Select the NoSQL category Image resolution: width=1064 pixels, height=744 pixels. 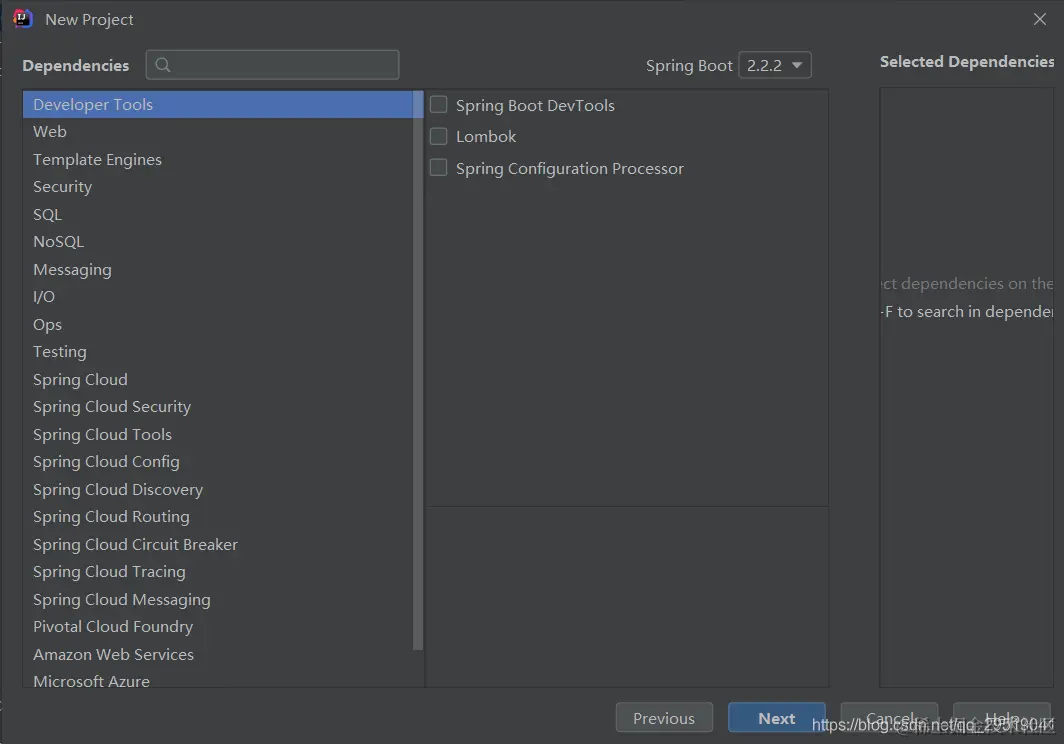218,242
